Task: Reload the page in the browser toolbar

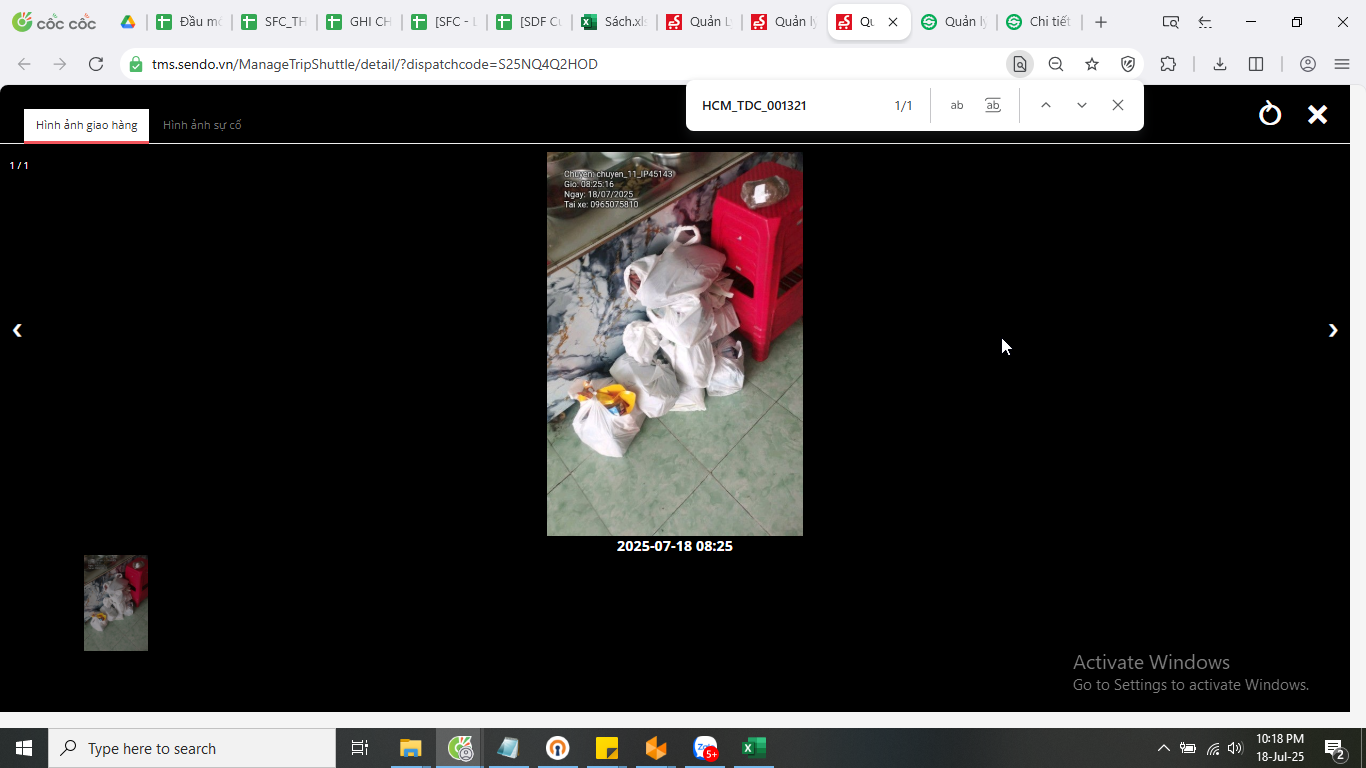Action: (96, 64)
